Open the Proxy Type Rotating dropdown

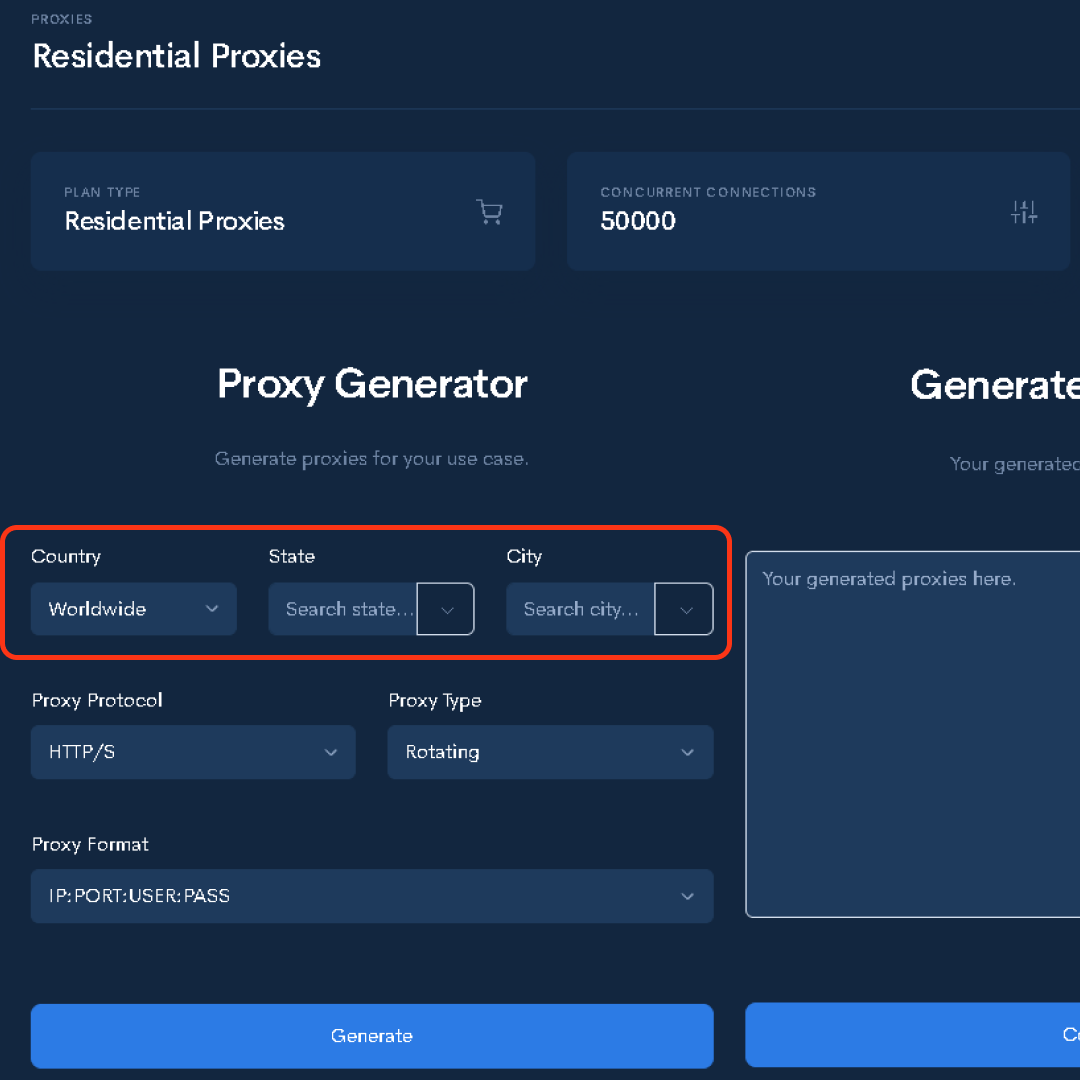(550, 752)
